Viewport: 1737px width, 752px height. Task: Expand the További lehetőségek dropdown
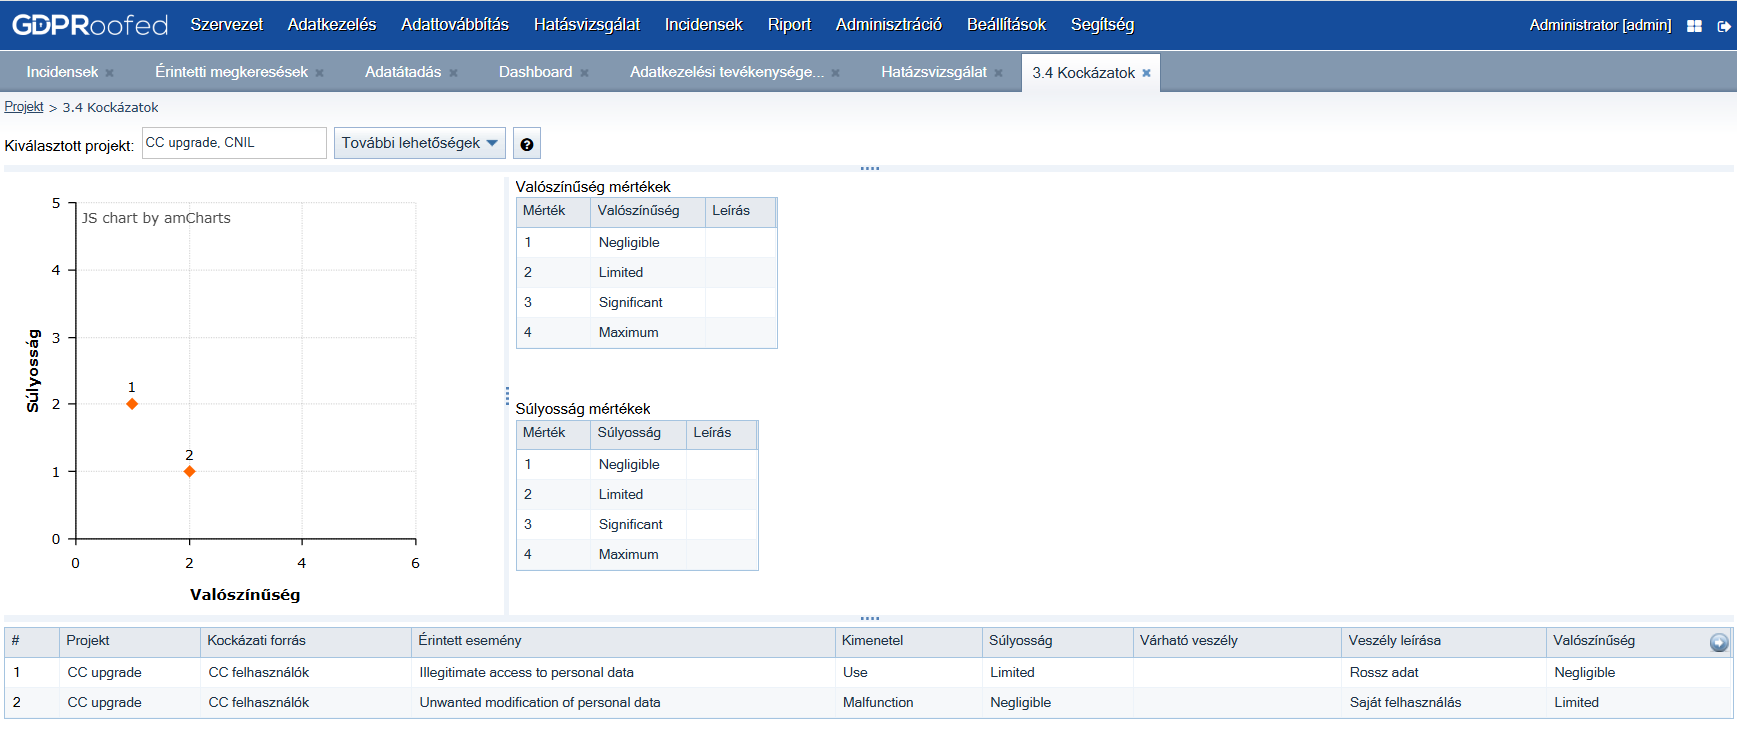[x=419, y=143]
